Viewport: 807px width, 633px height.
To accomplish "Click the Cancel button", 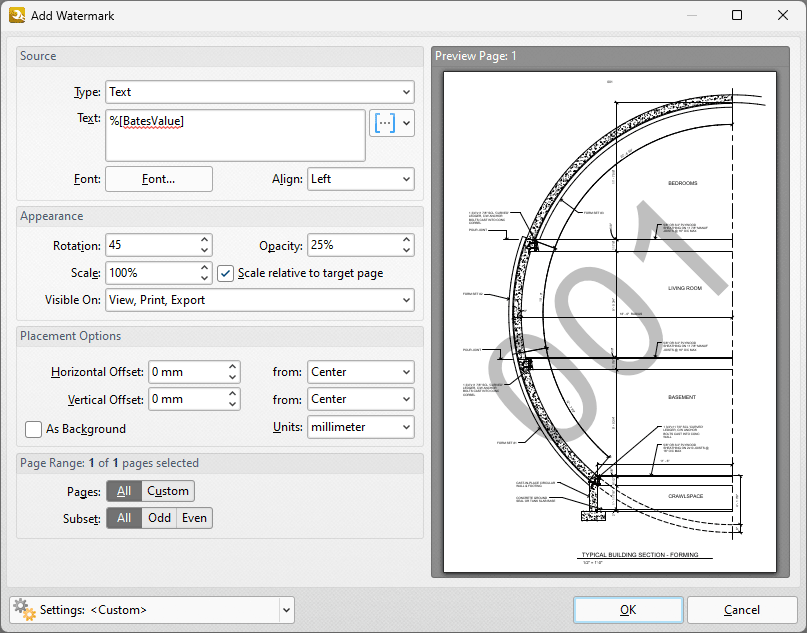I will coord(742,610).
